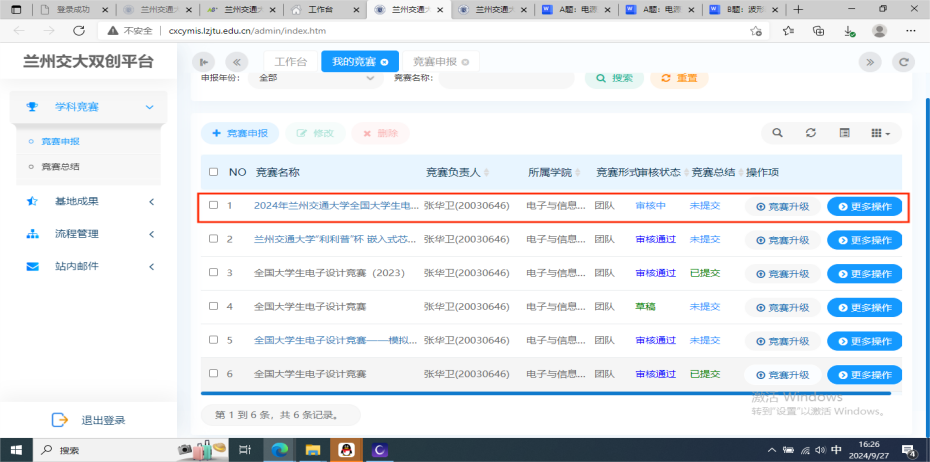Check the select-all checkbox in table header

213,173
